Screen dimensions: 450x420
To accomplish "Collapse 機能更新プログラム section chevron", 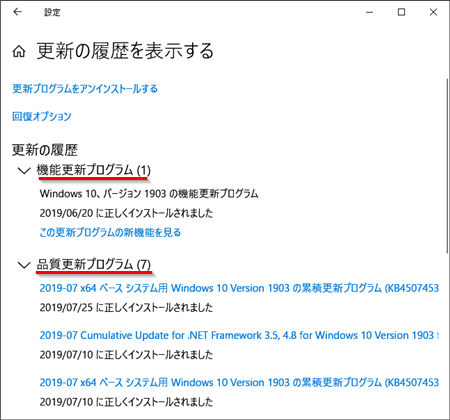I will [24, 171].
